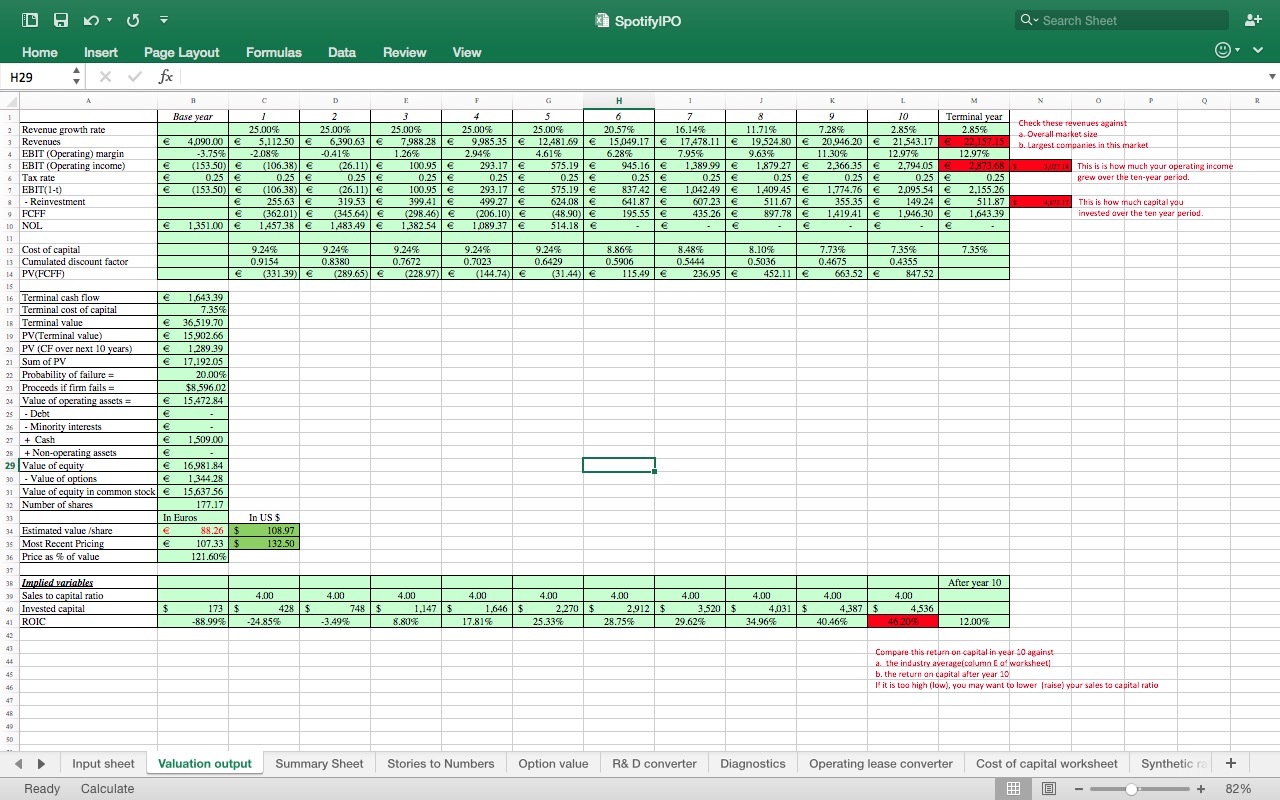
Task: Toggle the smiley feedback icon near the ribbon
Action: coord(1221,48)
